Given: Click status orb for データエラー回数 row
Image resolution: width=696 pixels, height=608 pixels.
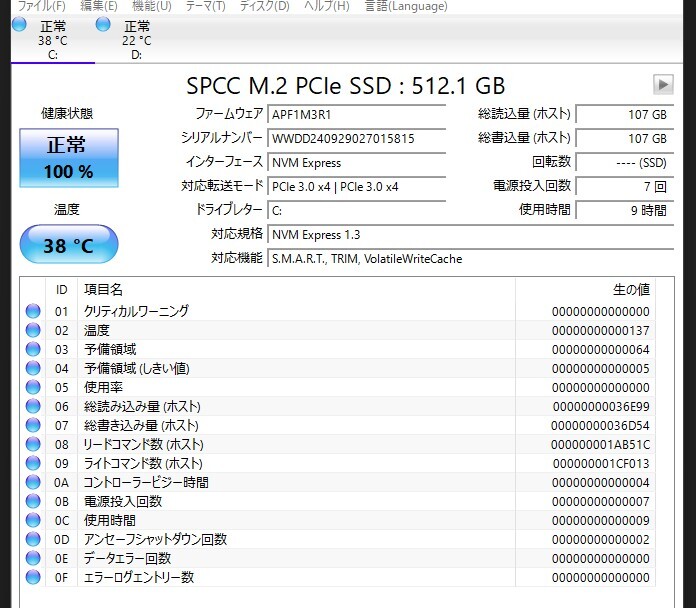Looking at the screenshot, I should [33, 558].
